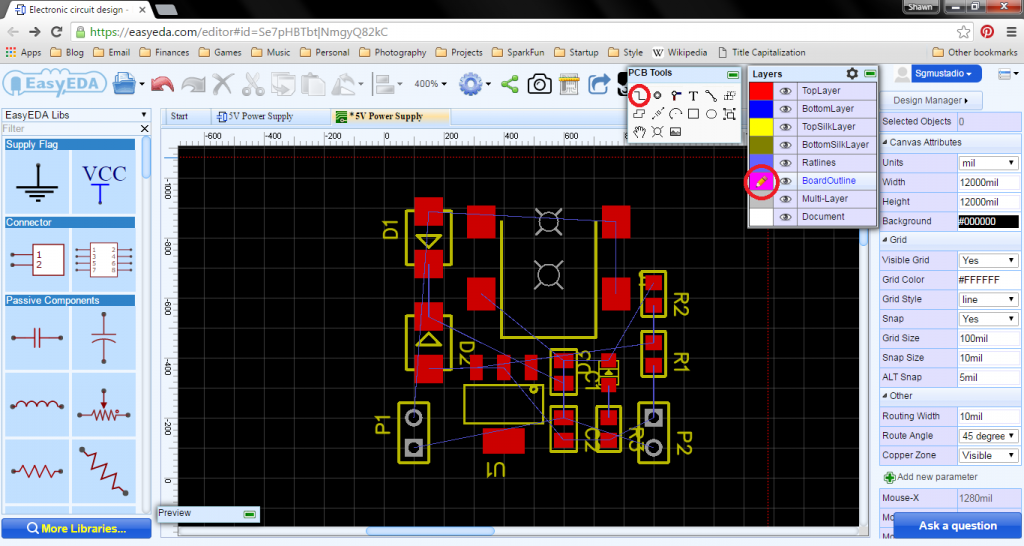Select the Track routing tool in PCB Tools

(x=639, y=95)
